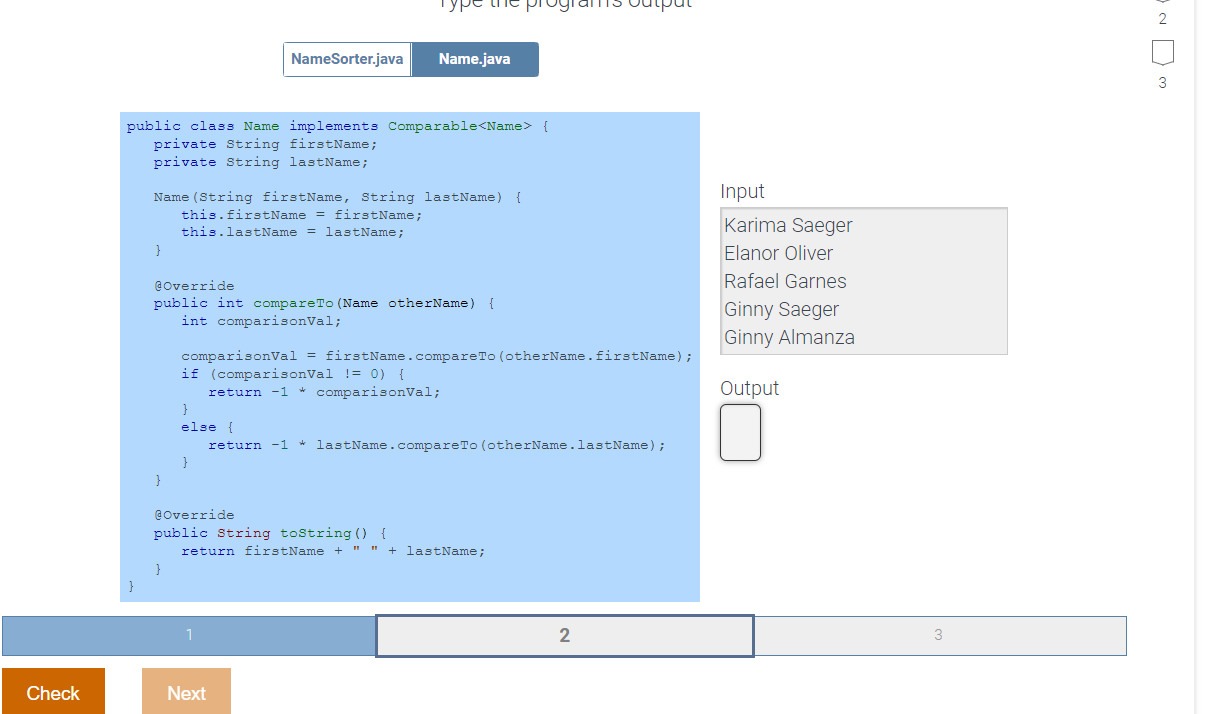Click the Output label

[x=749, y=388]
